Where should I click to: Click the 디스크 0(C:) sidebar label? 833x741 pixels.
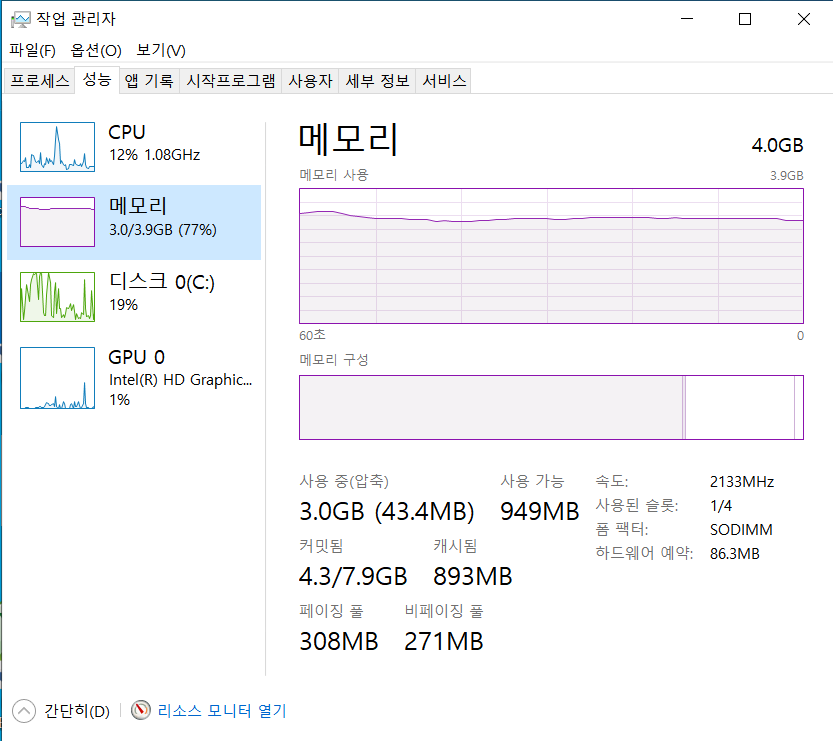pyautogui.click(x=162, y=282)
